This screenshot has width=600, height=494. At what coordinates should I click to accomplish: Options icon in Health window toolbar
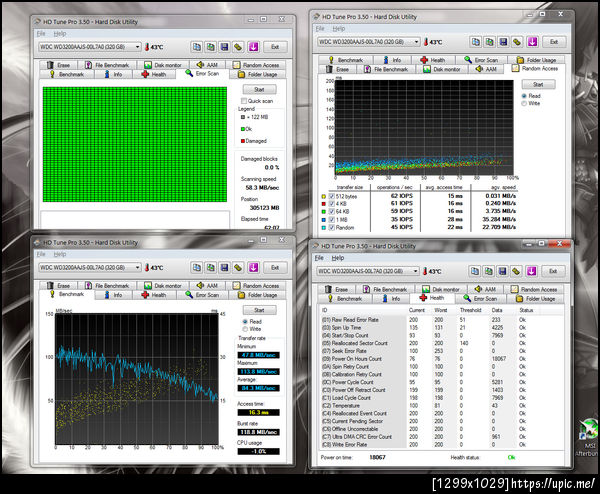pos(516,271)
